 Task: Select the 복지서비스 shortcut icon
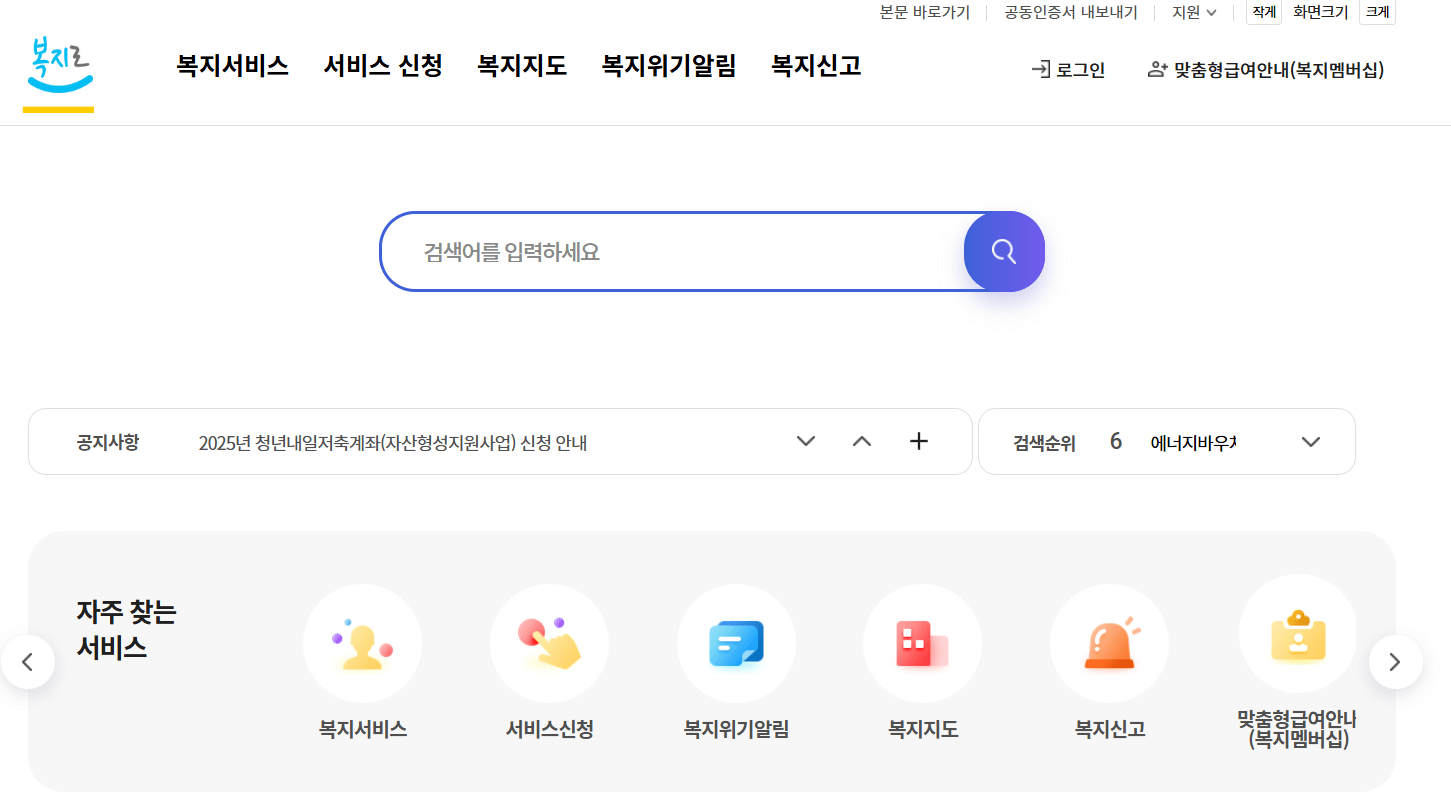[x=362, y=643]
